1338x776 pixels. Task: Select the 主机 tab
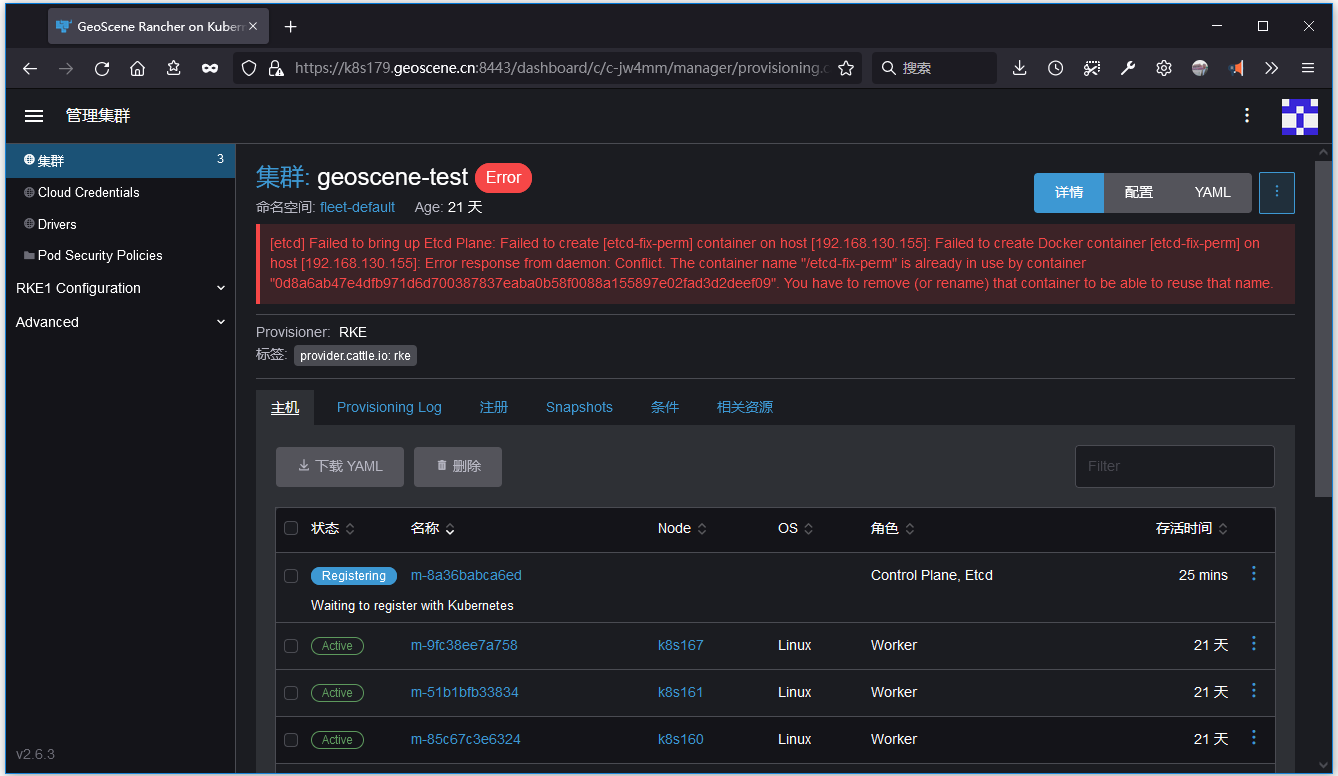click(285, 407)
